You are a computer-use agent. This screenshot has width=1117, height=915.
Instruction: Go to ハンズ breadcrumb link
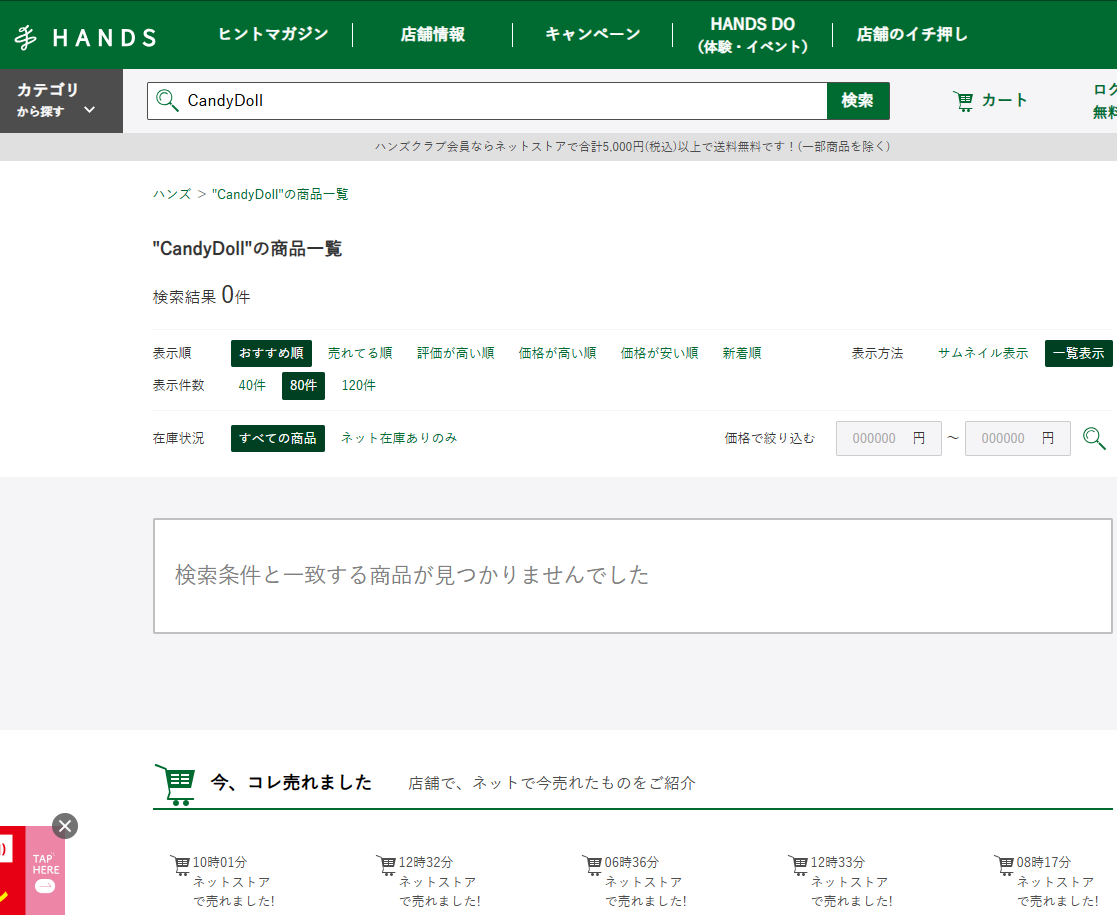(172, 195)
